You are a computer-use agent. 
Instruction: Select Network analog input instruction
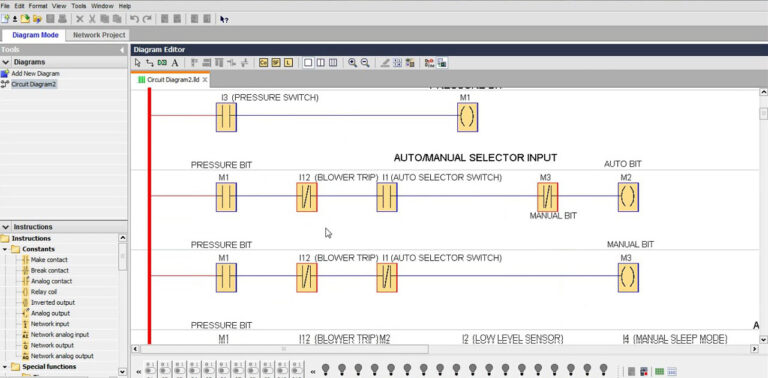tap(60, 335)
